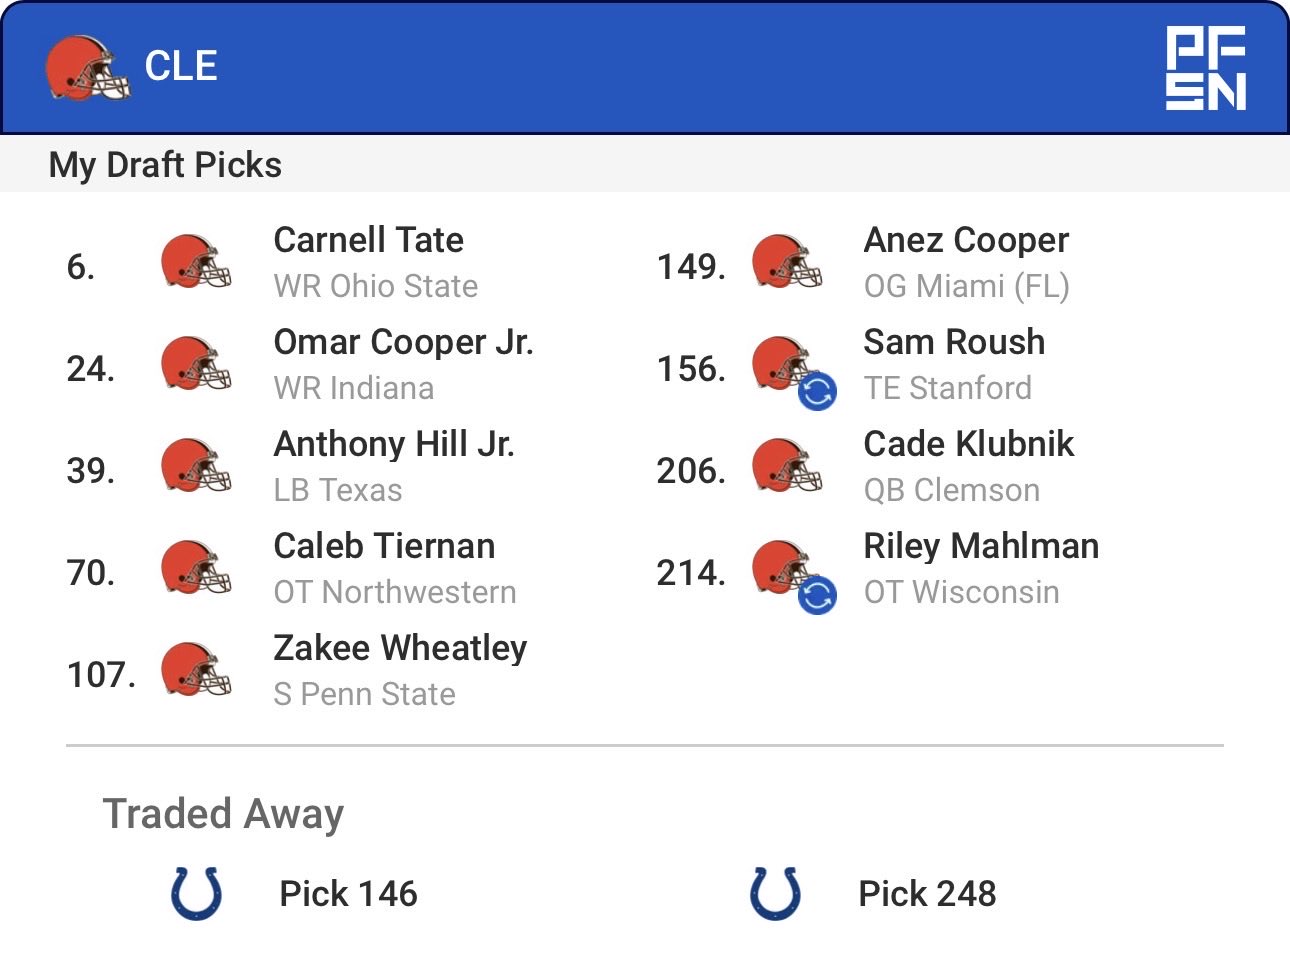Click the PFSN logo in header
This screenshot has height=978, width=1290.
point(1205,68)
